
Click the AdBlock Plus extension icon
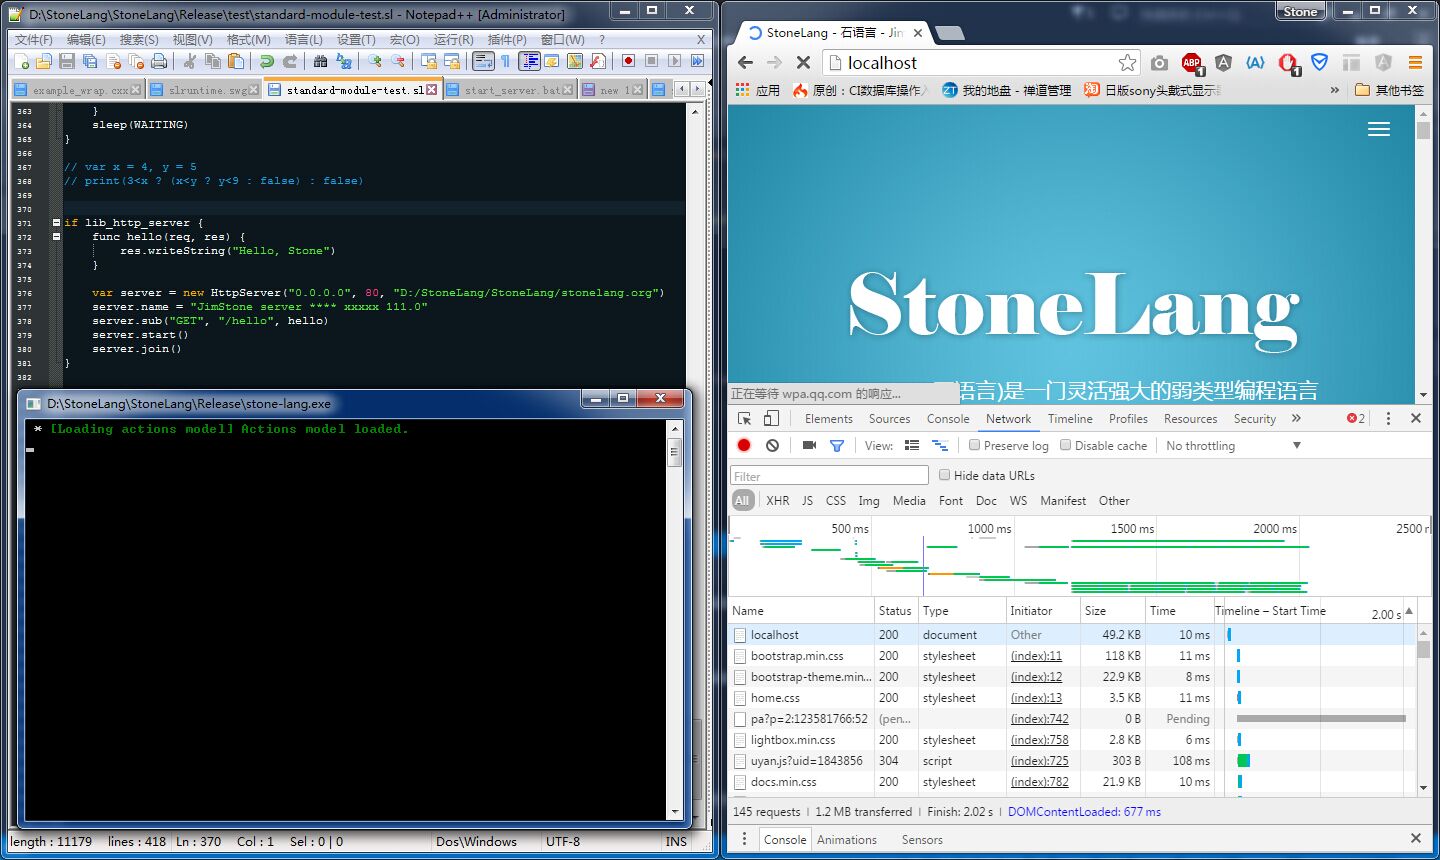tap(1192, 63)
